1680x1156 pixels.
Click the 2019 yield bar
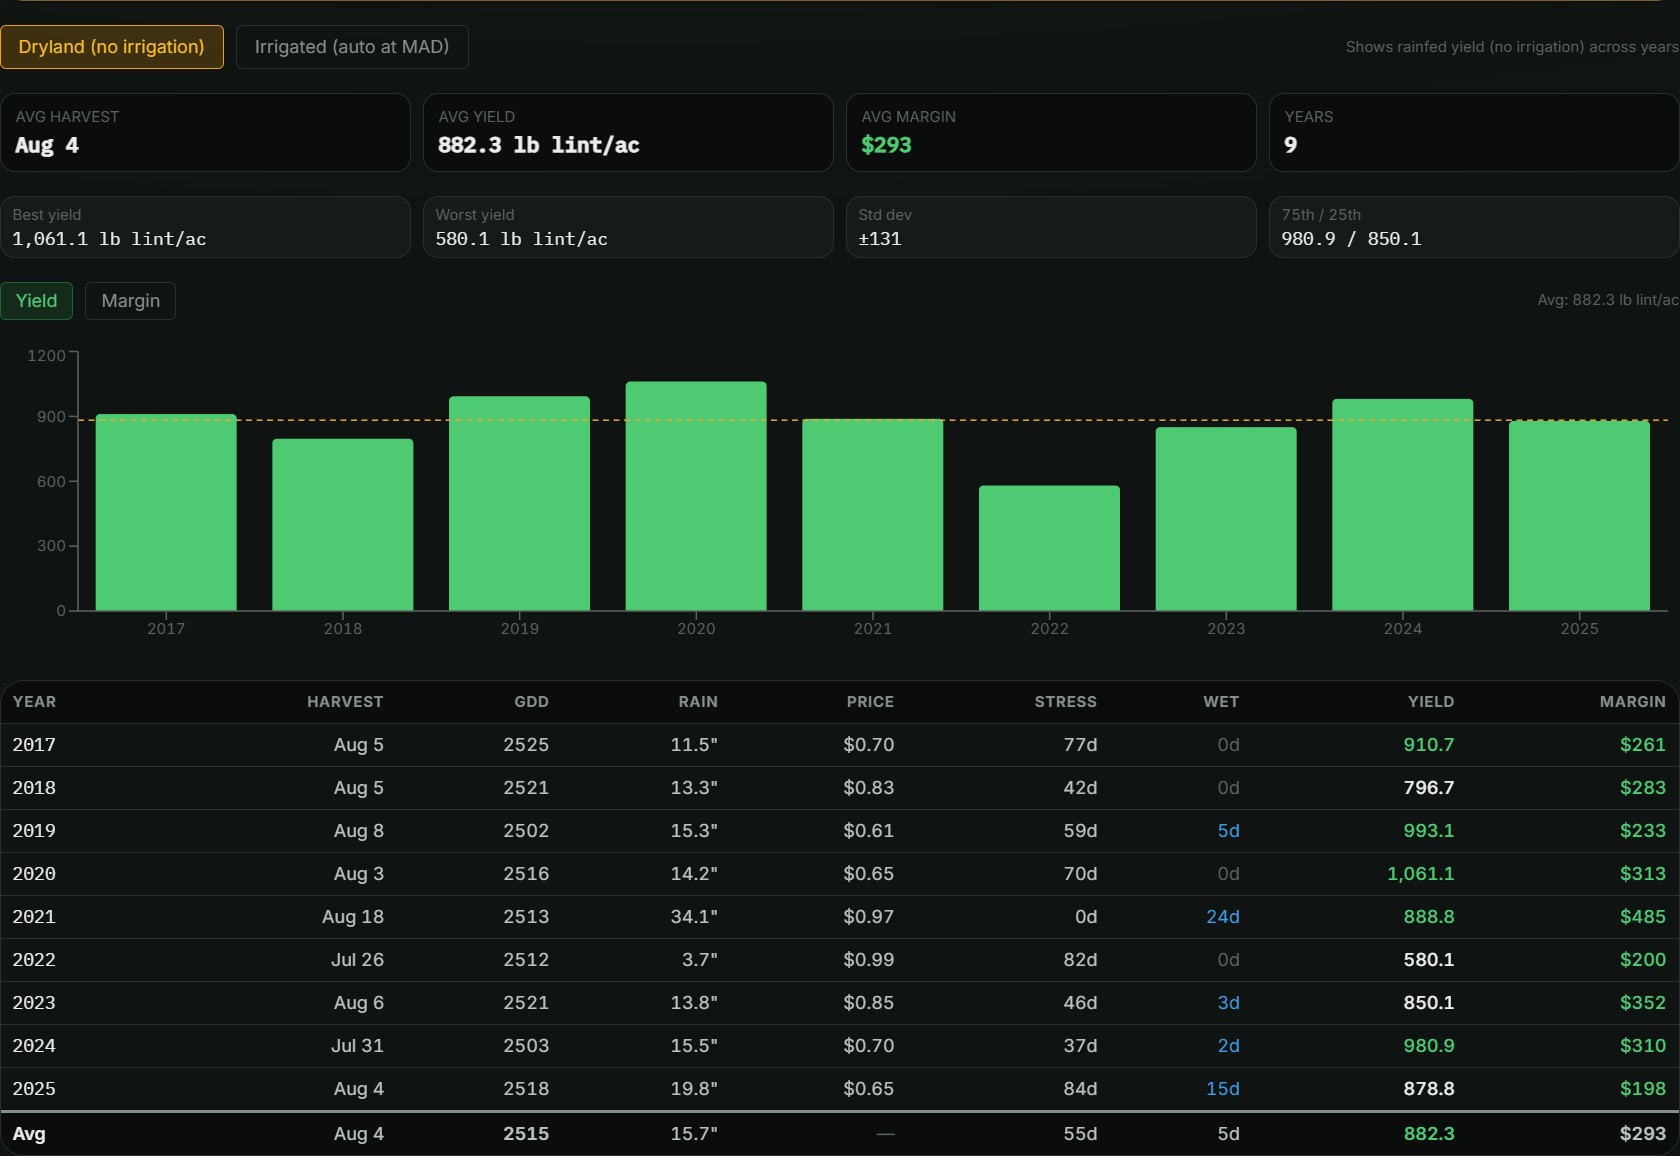point(519,503)
